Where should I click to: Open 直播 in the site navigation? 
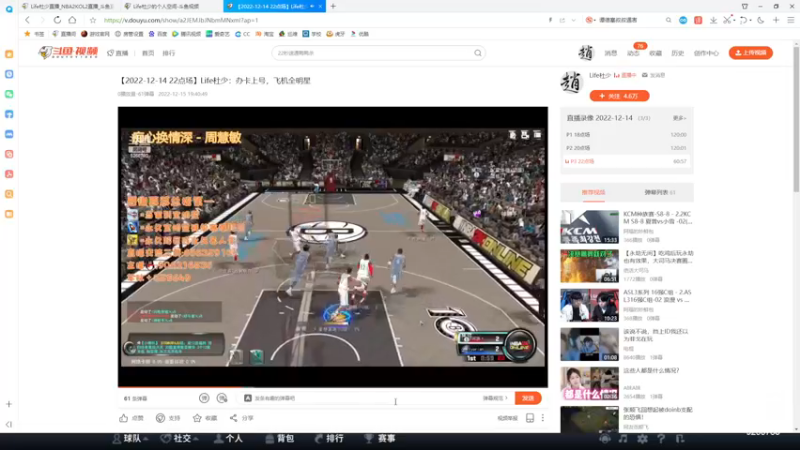coord(118,53)
